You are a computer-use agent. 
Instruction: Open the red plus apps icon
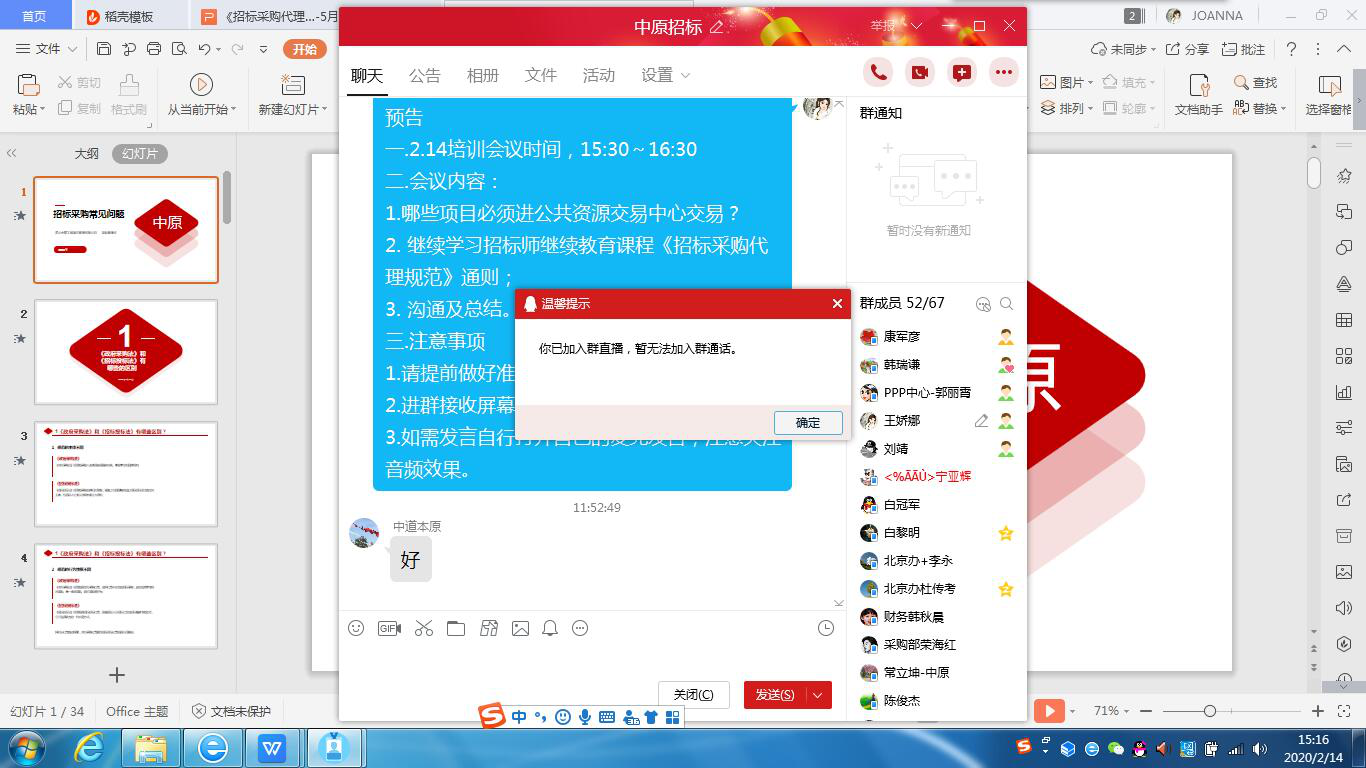pyautogui.click(x=961, y=72)
